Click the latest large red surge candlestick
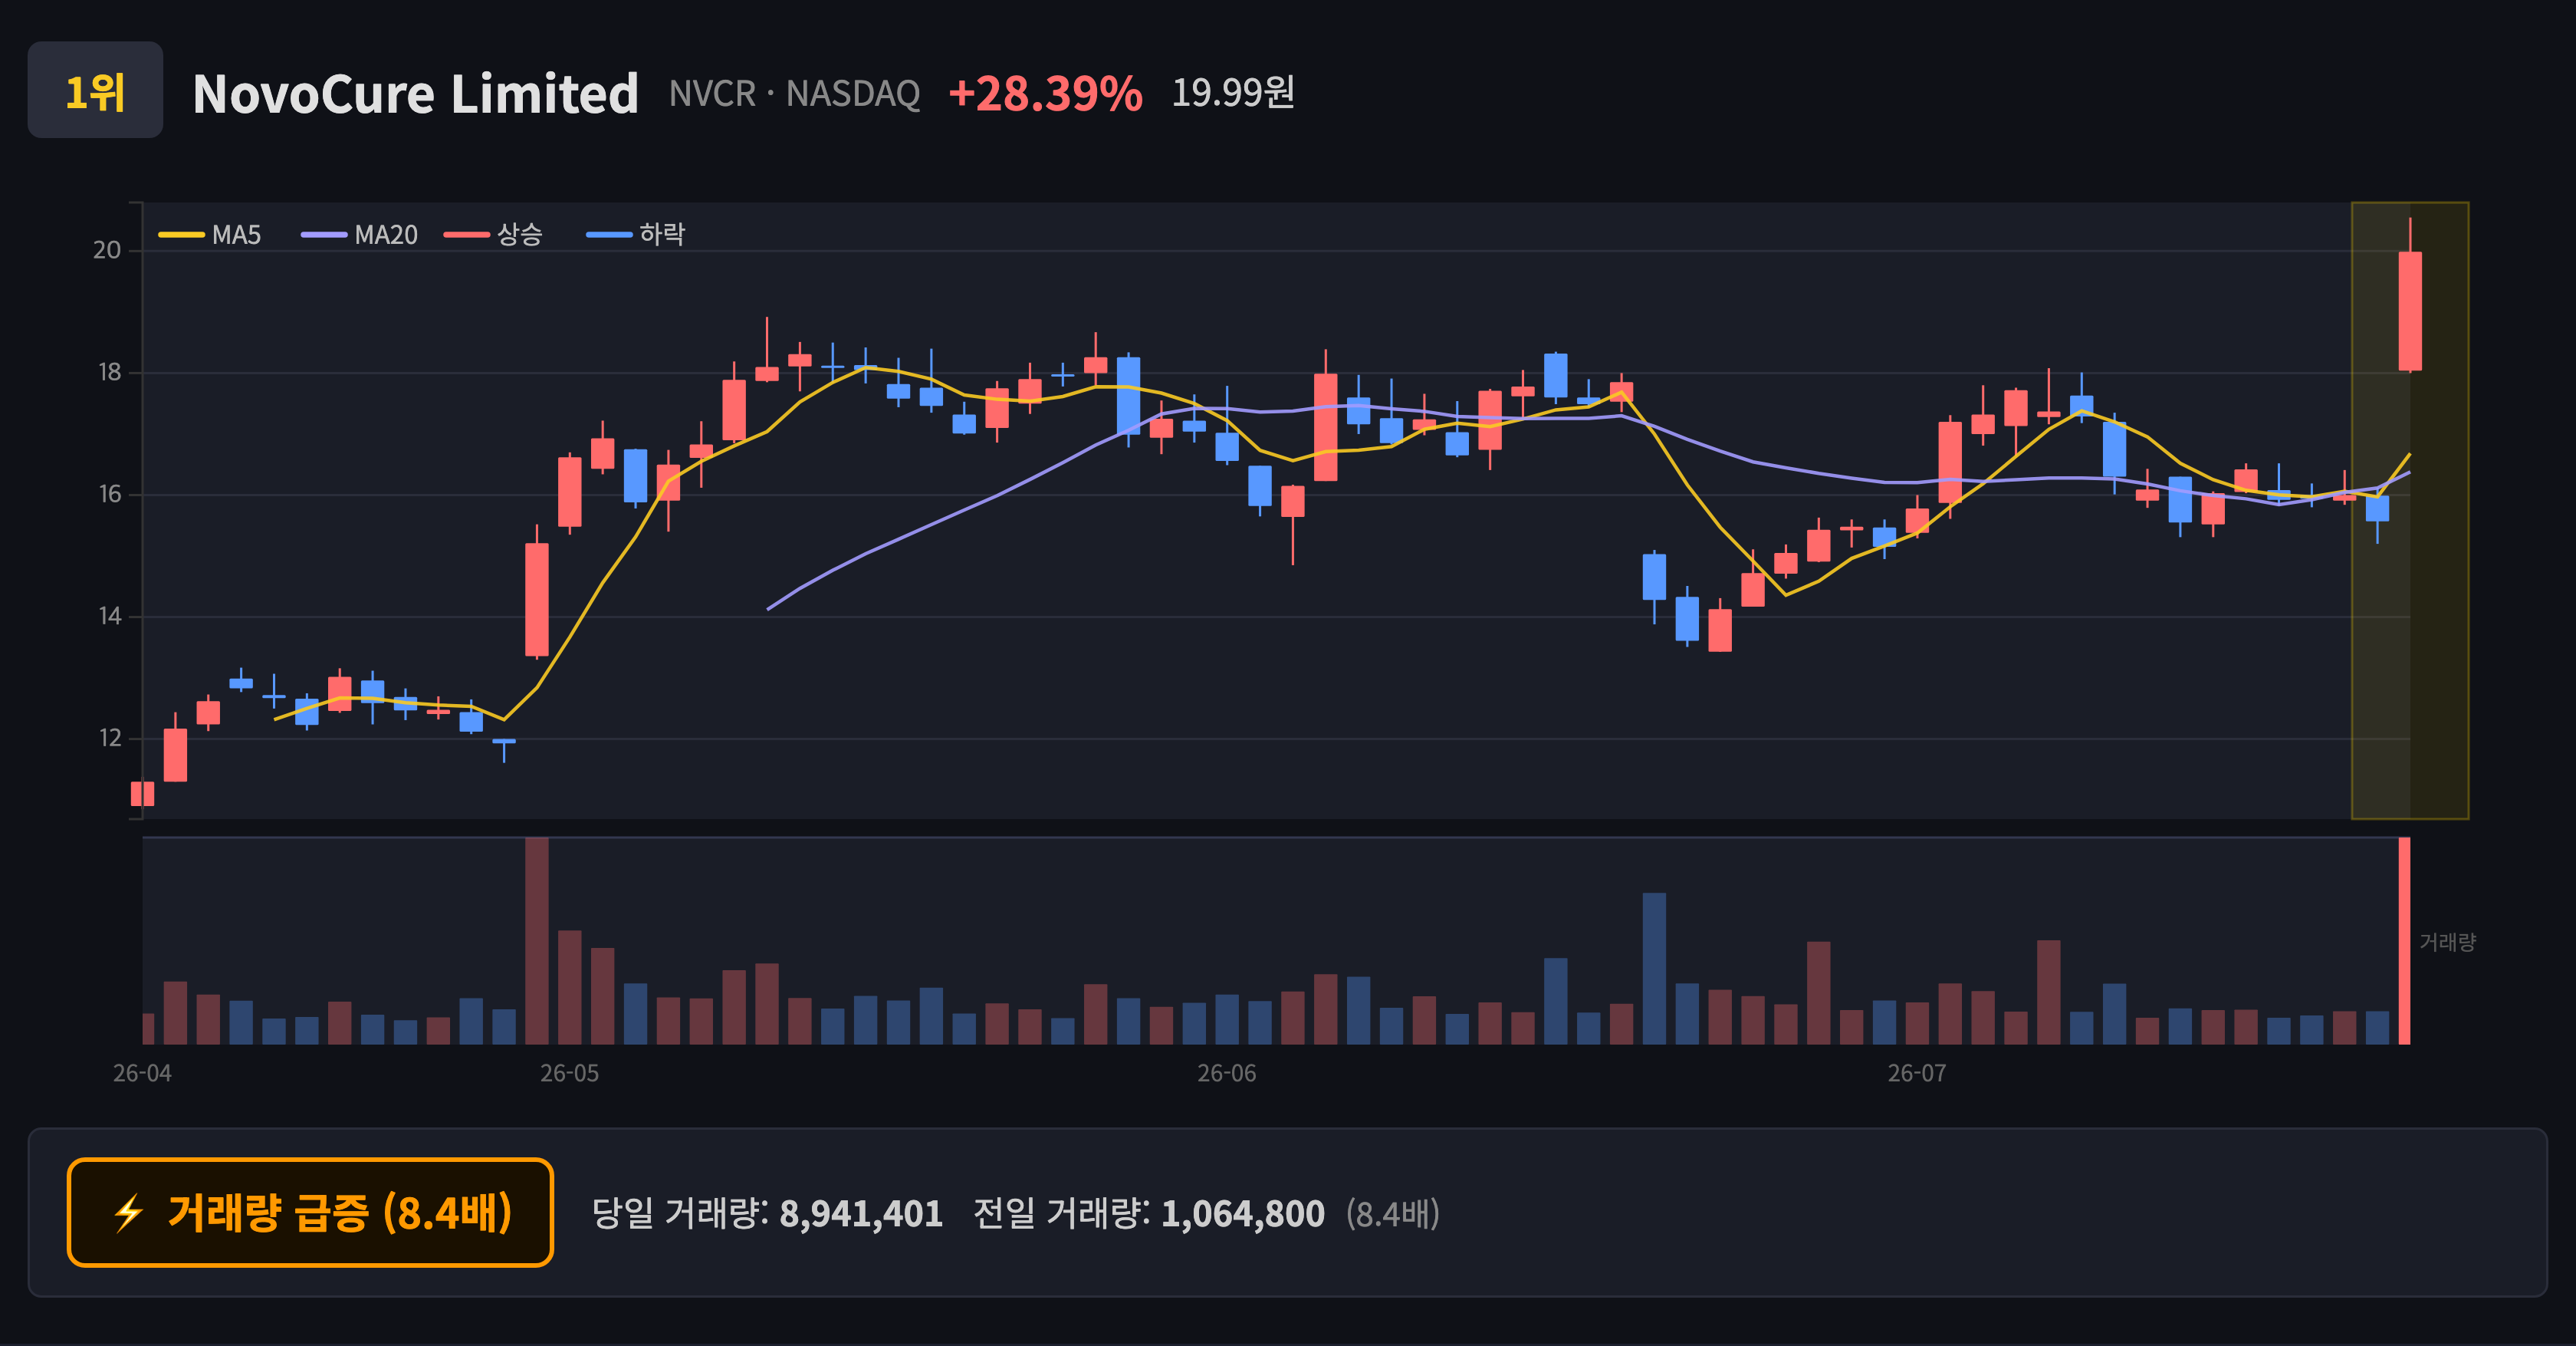Screen dimensions: 2576x1346 point(2410,311)
